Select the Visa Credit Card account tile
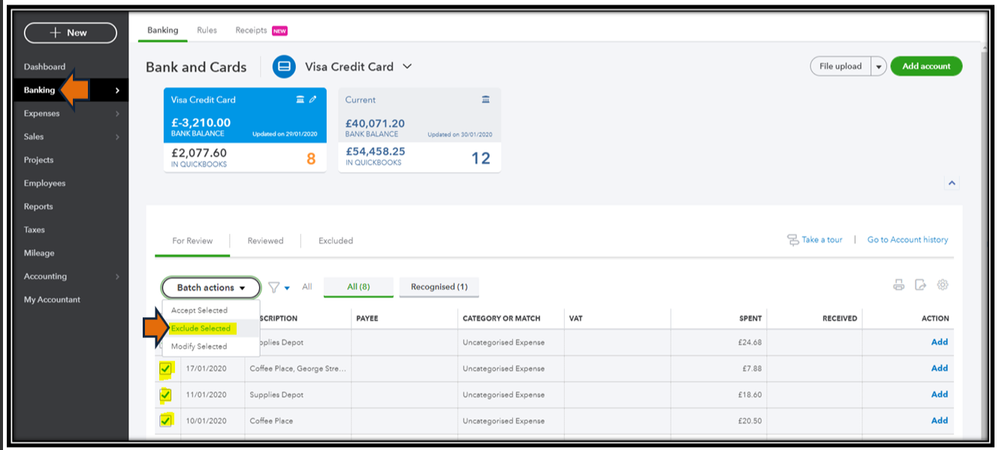This screenshot has width=999, height=450. (x=245, y=130)
